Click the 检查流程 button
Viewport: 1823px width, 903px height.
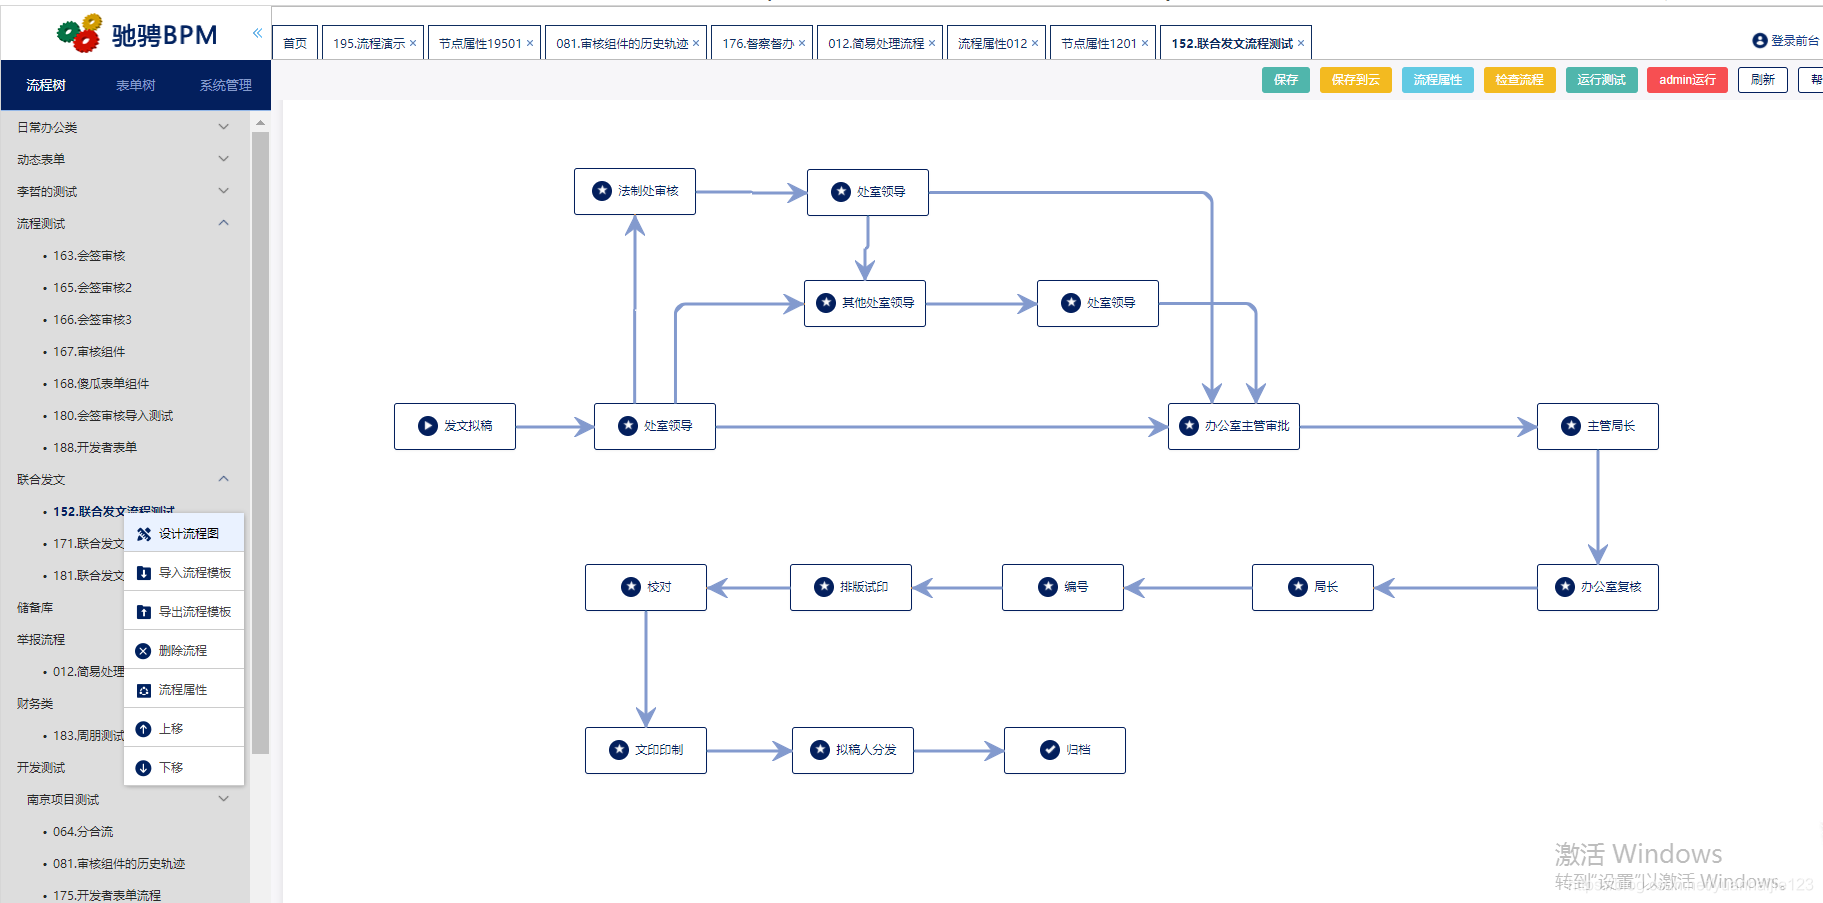click(1519, 80)
